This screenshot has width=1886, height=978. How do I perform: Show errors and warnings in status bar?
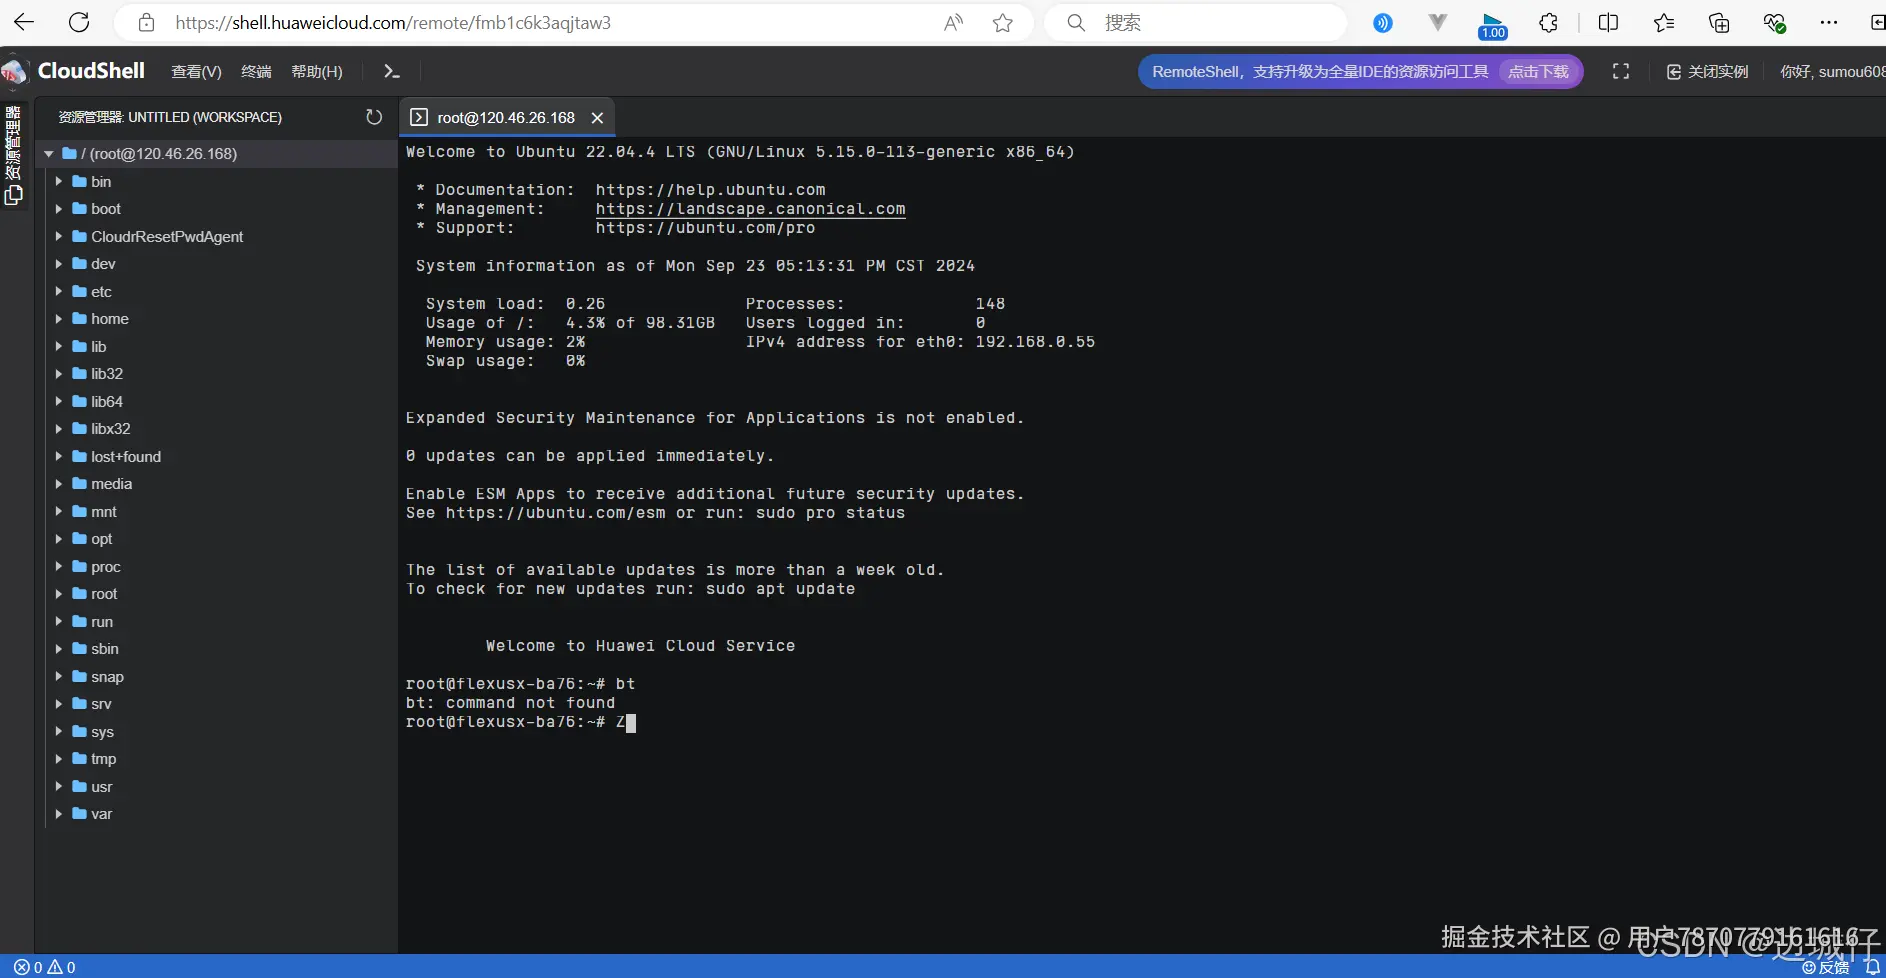click(45, 967)
